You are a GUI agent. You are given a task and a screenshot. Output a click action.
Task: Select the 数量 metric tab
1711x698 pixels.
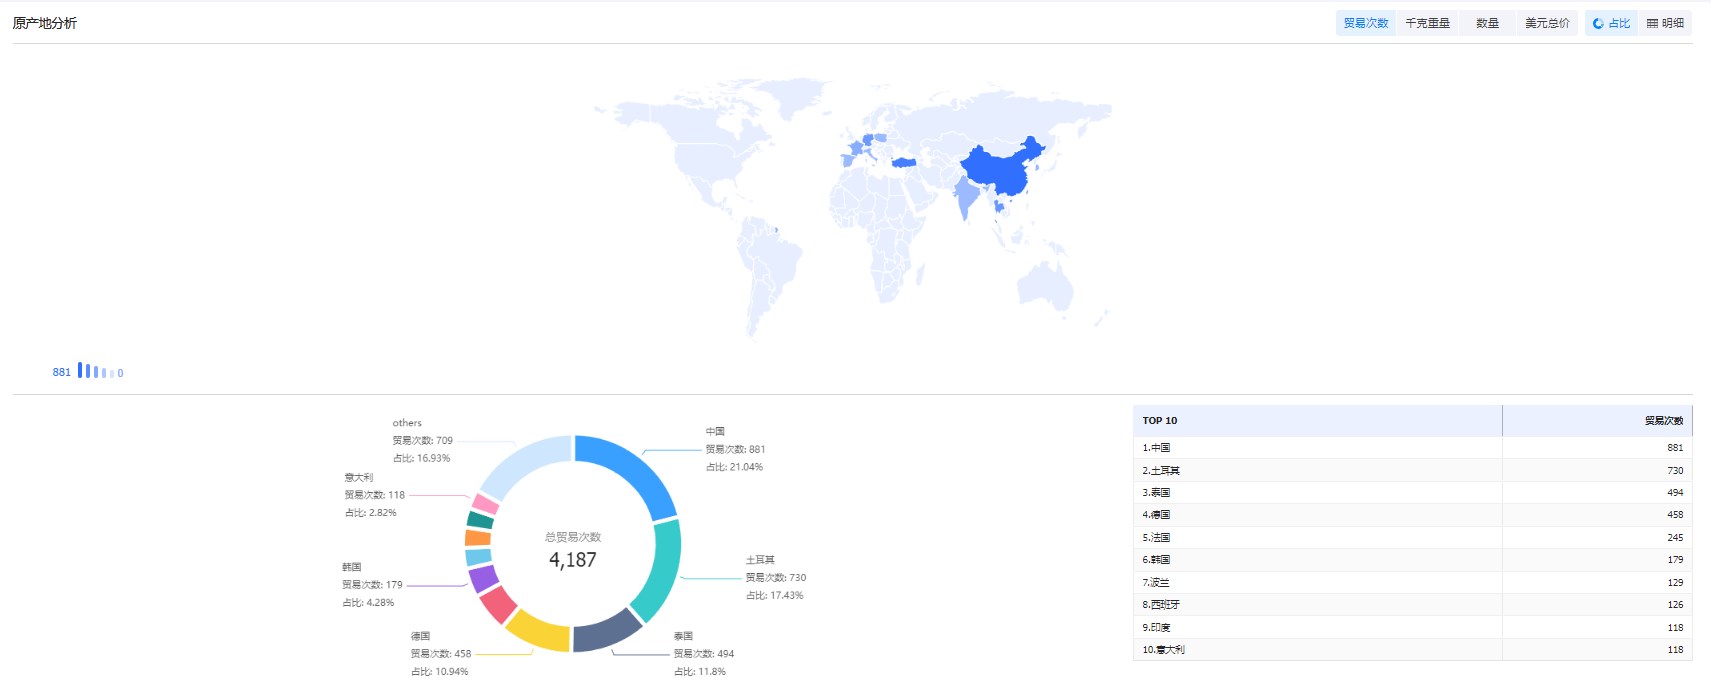point(1487,23)
